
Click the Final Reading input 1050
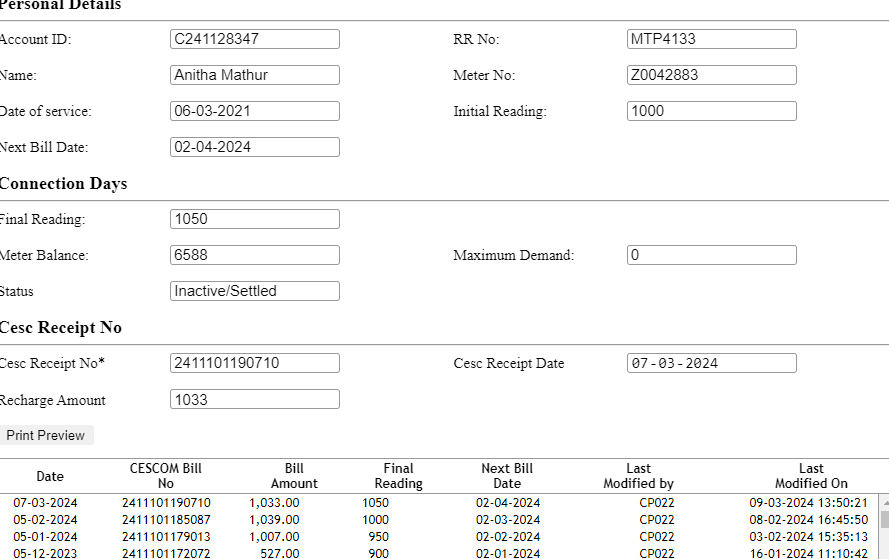click(x=255, y=219)
